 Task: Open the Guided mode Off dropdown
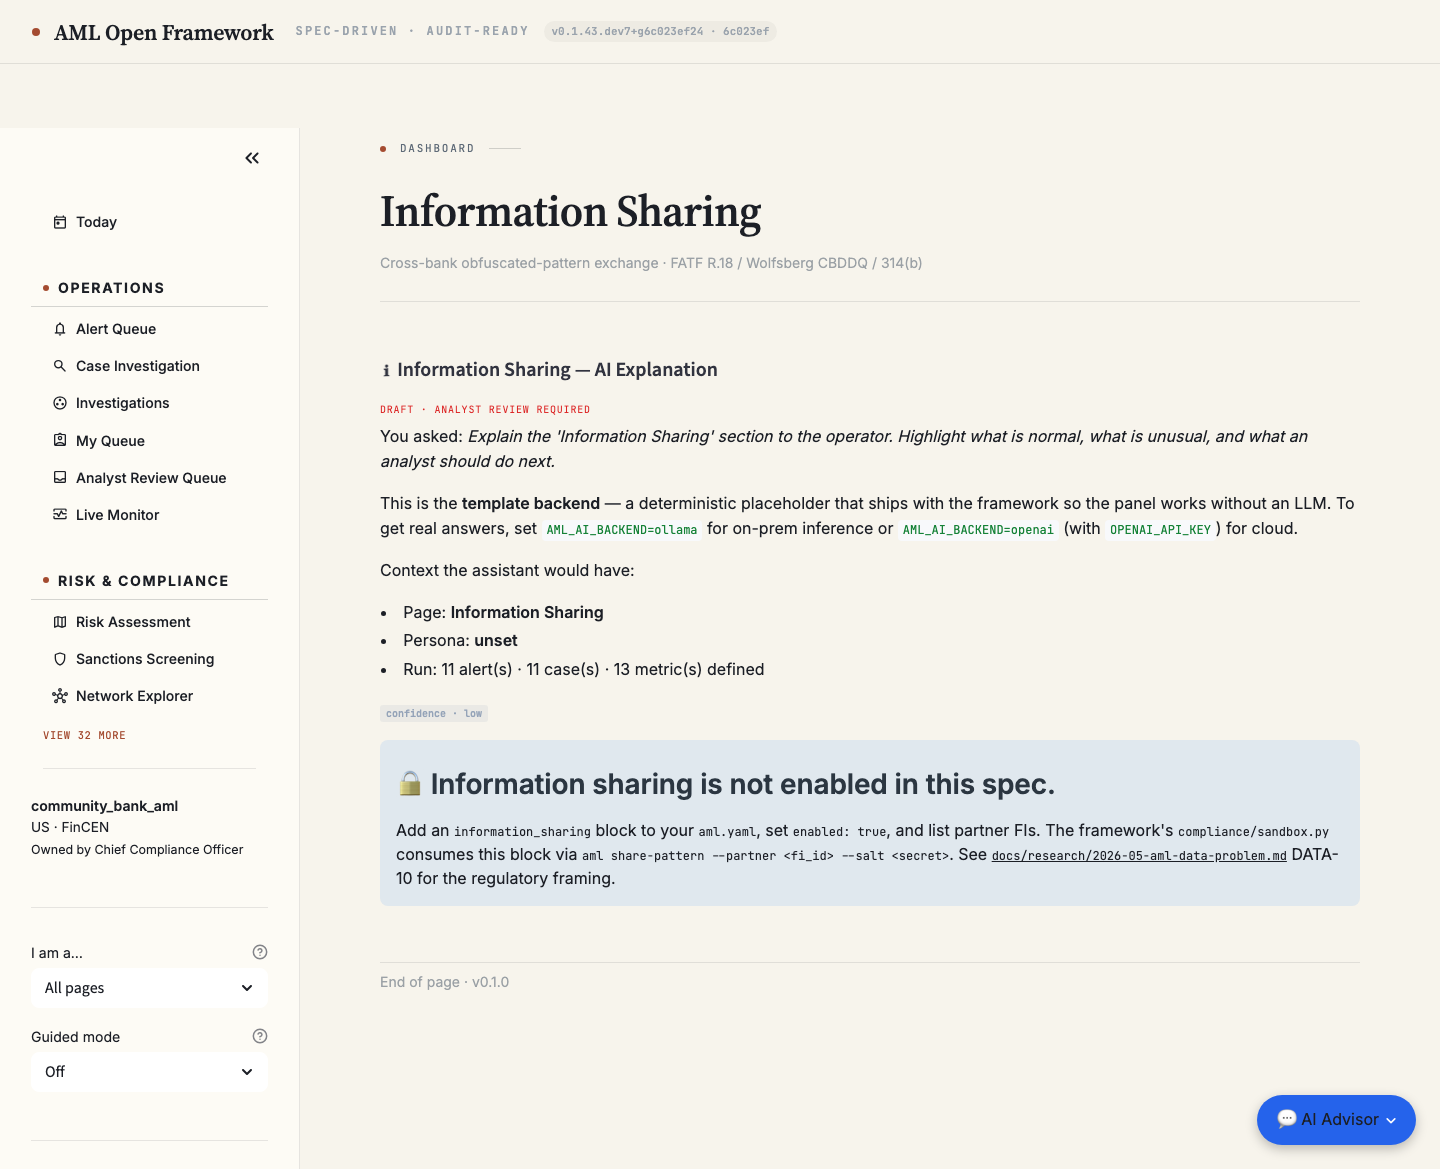coord(149,1072)
